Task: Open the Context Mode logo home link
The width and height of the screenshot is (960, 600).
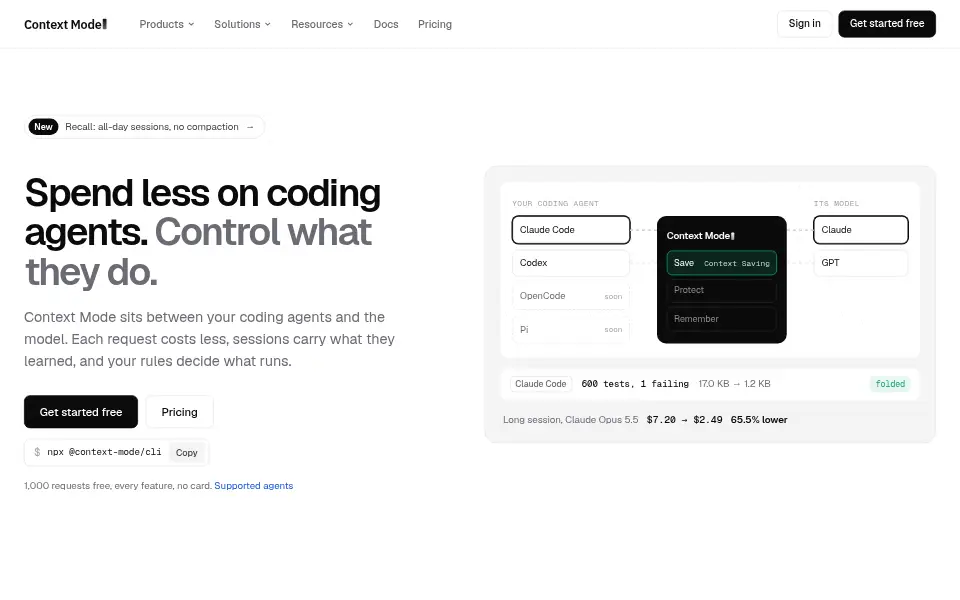Action: 66,24
